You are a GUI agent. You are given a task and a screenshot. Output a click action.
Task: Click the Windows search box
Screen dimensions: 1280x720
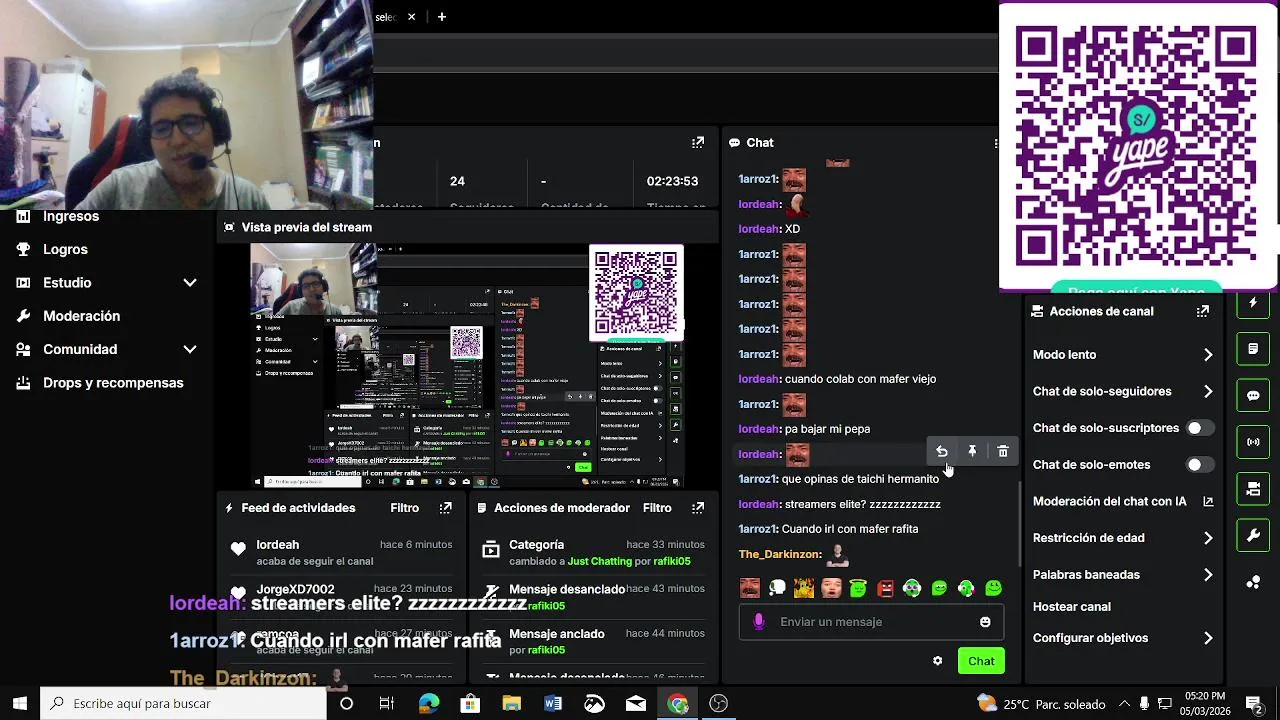pyautogui.click(x=183, y=704)
